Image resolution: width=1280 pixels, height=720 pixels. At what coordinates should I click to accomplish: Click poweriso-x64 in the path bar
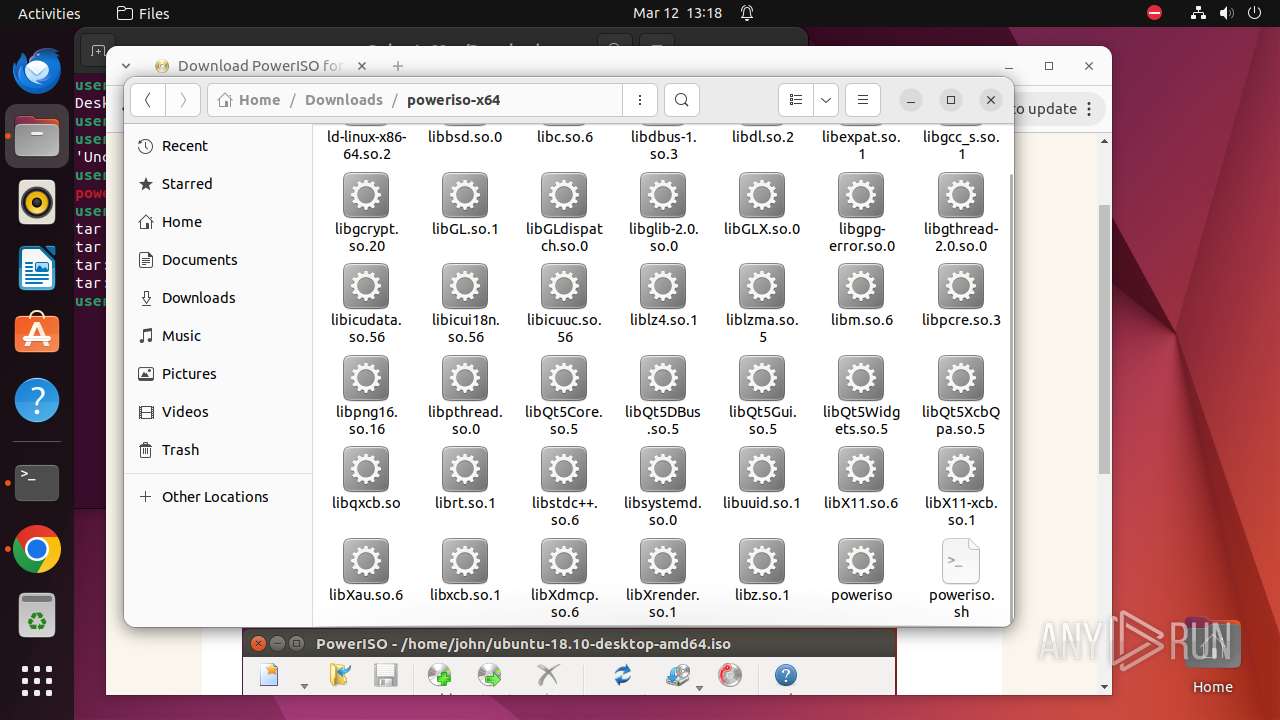tap(453, 100)
